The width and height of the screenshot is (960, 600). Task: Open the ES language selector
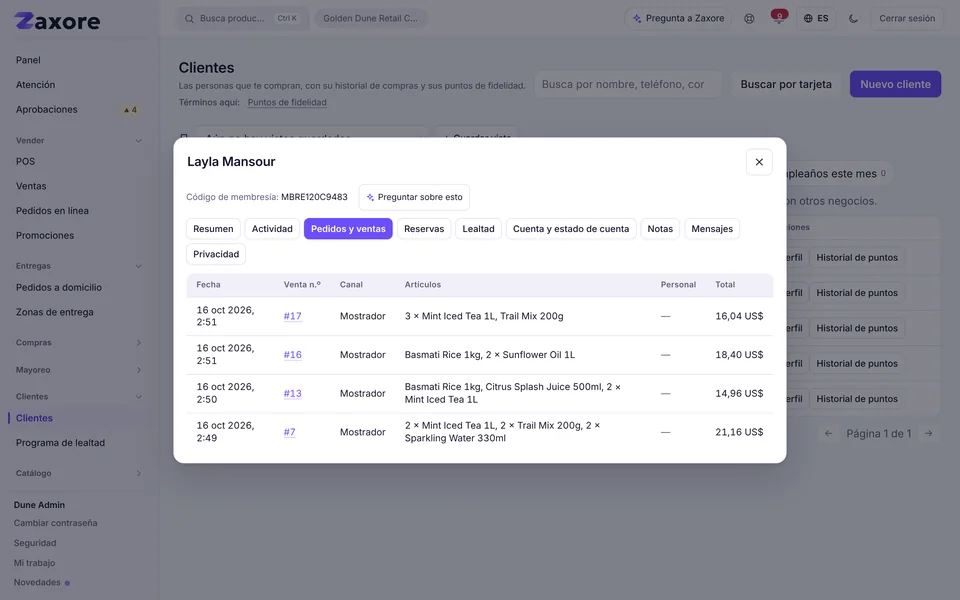(x=816, y=18)
